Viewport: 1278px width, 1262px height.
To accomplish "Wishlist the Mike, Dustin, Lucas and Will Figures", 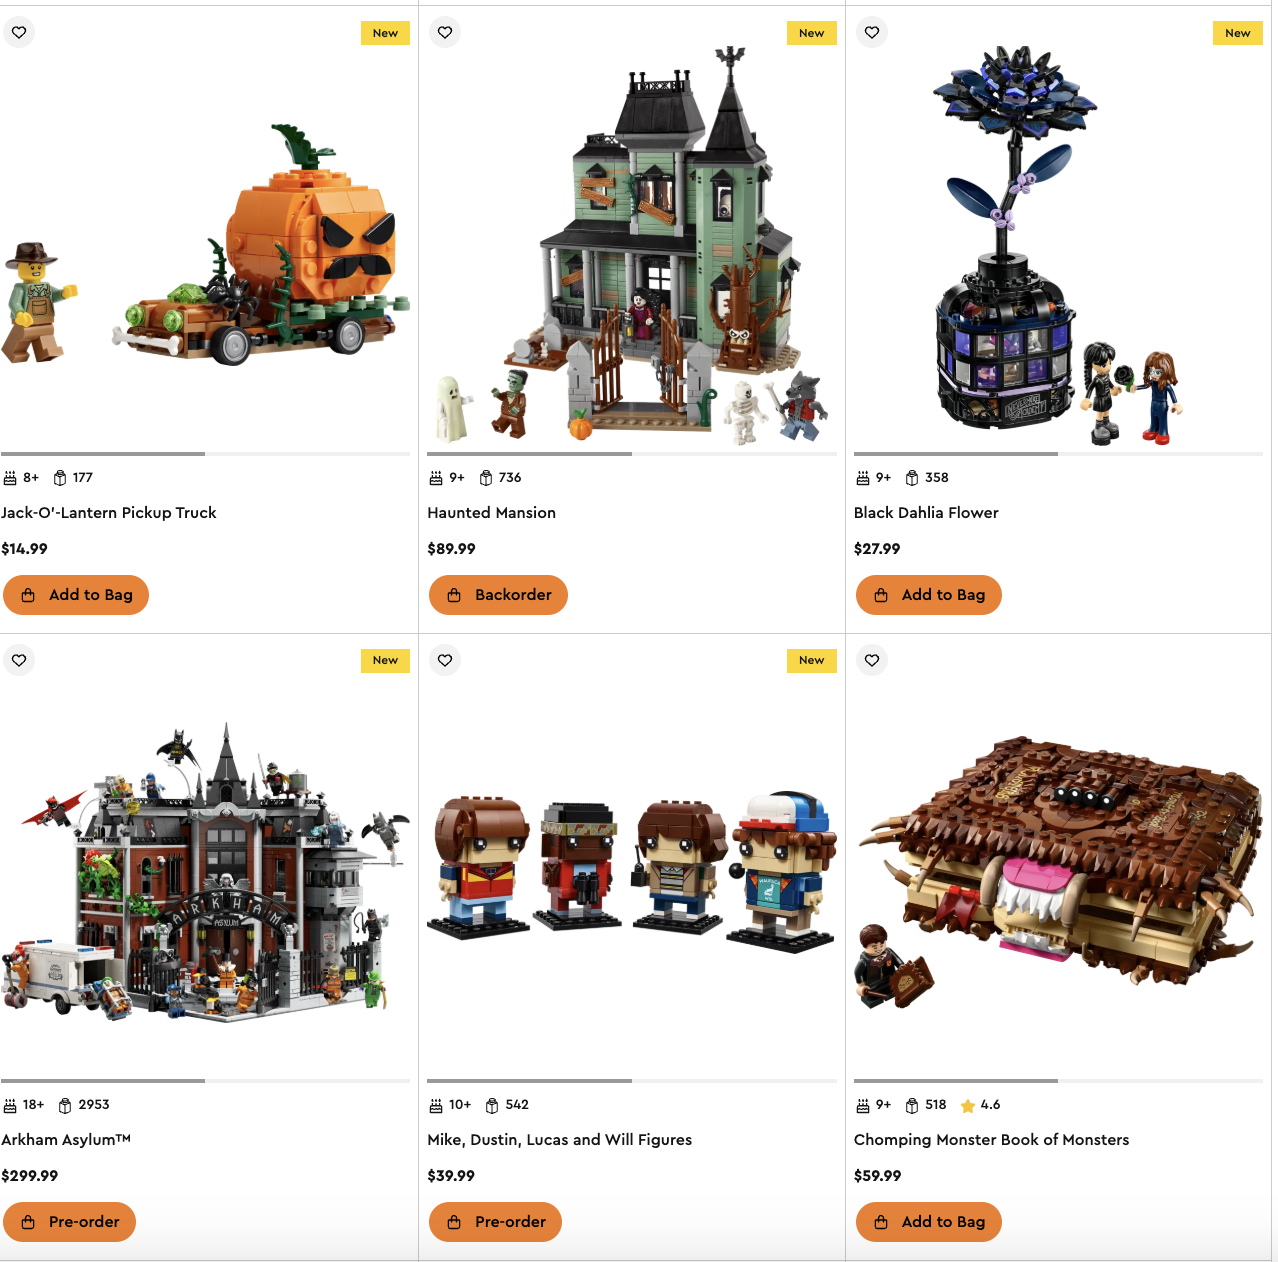I will click(445, 660).
